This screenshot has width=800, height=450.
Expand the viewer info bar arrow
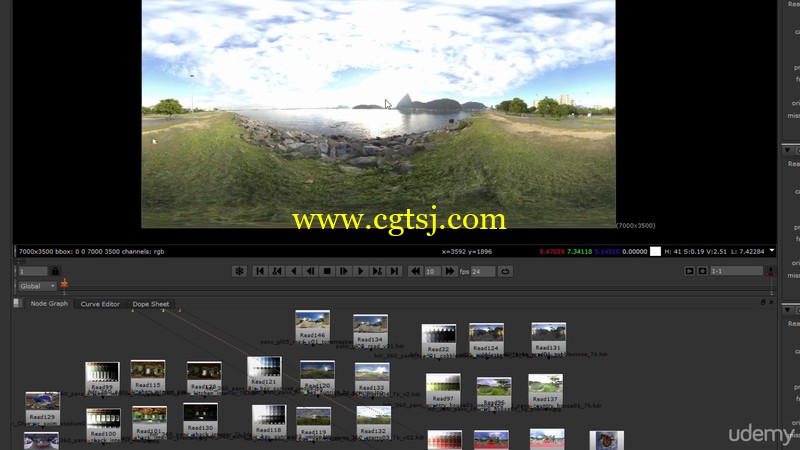(x=771, y=251)
